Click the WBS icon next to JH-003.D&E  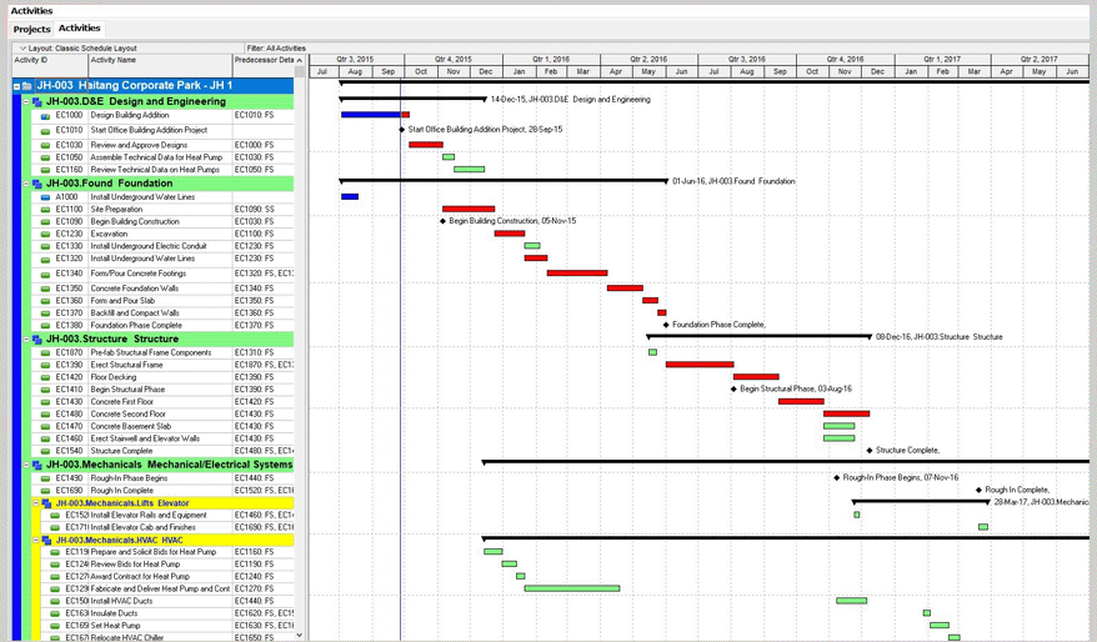pyautogui.click(x=37, y=101)
